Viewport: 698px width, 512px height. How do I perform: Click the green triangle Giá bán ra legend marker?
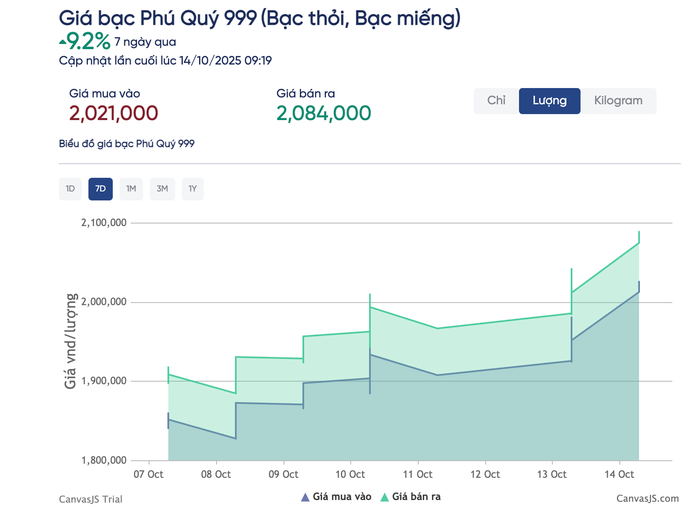[x=384, y=496]
